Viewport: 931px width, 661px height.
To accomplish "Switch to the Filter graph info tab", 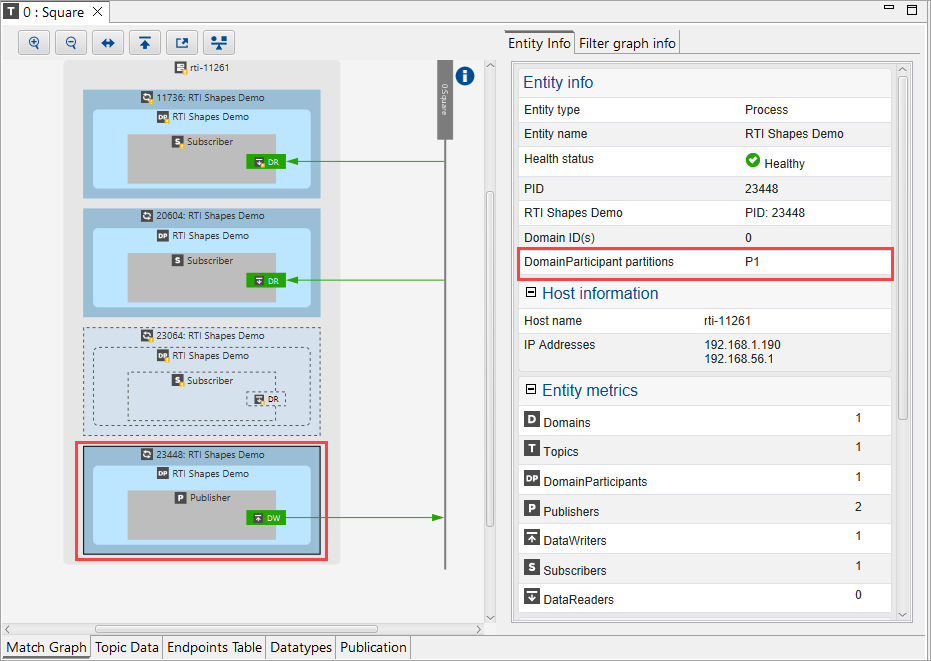I will [627, 43].
